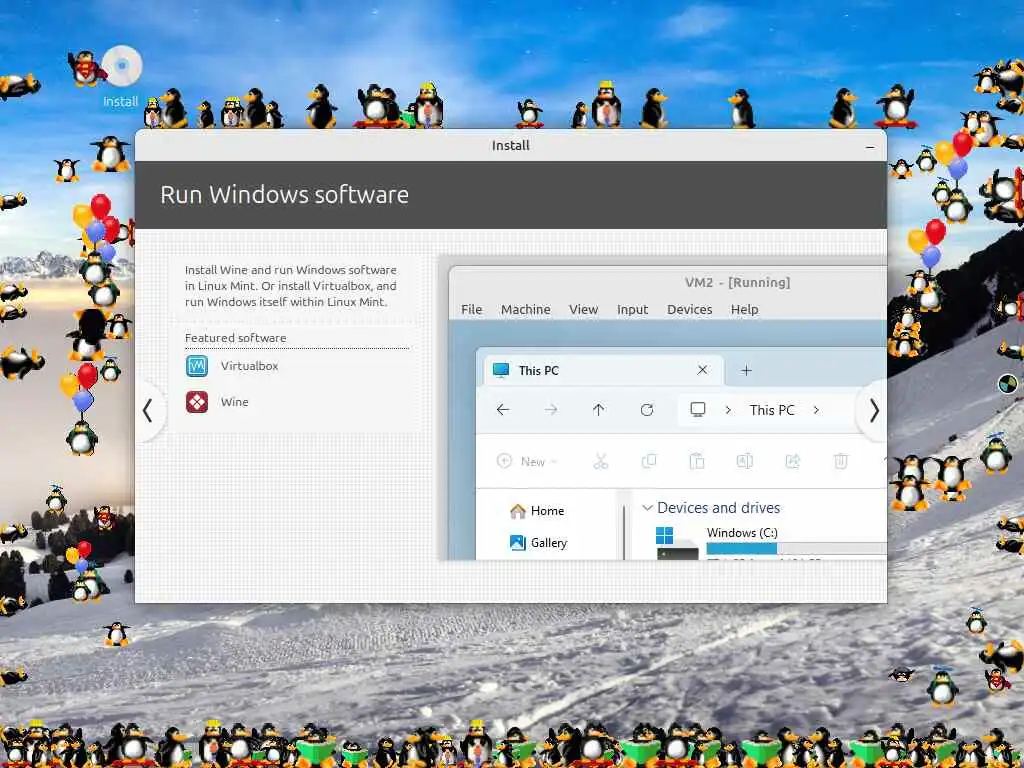This screenshot has height=768, width=1024.
Task: Click the Explorer up arrow
Action: coord(598,409)
